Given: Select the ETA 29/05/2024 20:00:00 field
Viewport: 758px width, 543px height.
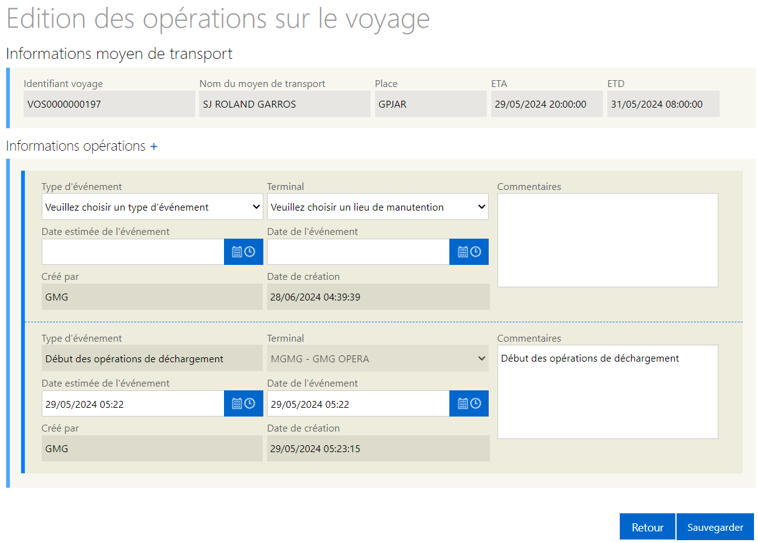Looking at the screenshot, I should click(x=547, y=104).
